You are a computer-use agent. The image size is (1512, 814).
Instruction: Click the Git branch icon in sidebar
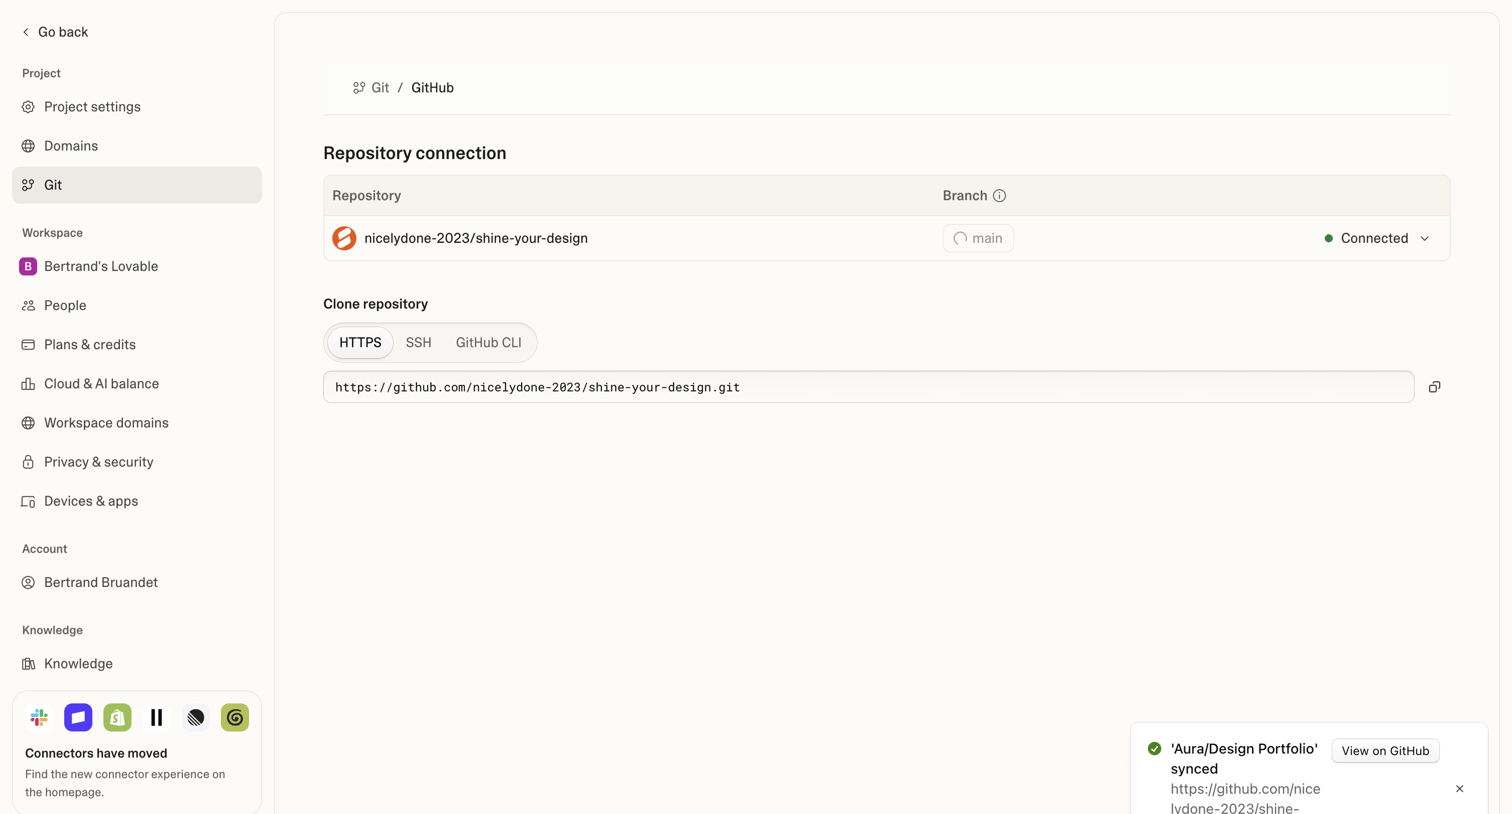pos(28,185)
